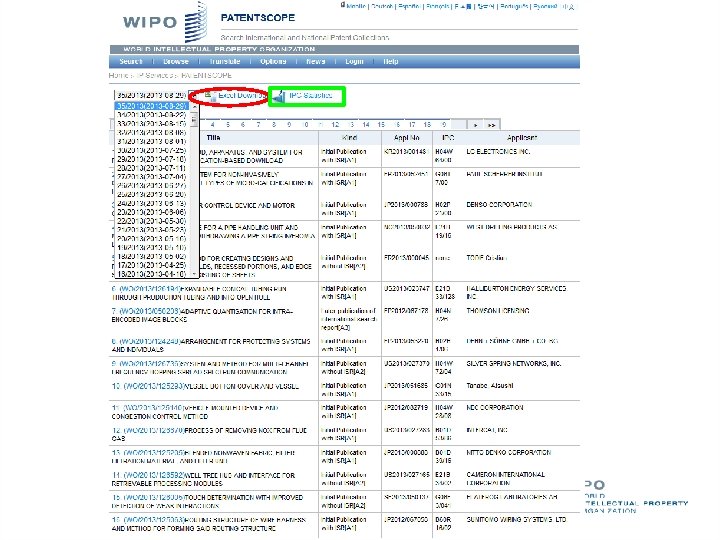Click PATENTSCOPE in the breadcrumb
Image resolution: width=720 pixels, height=540 pixels.
pyautogui.click(x=207, y=75)
